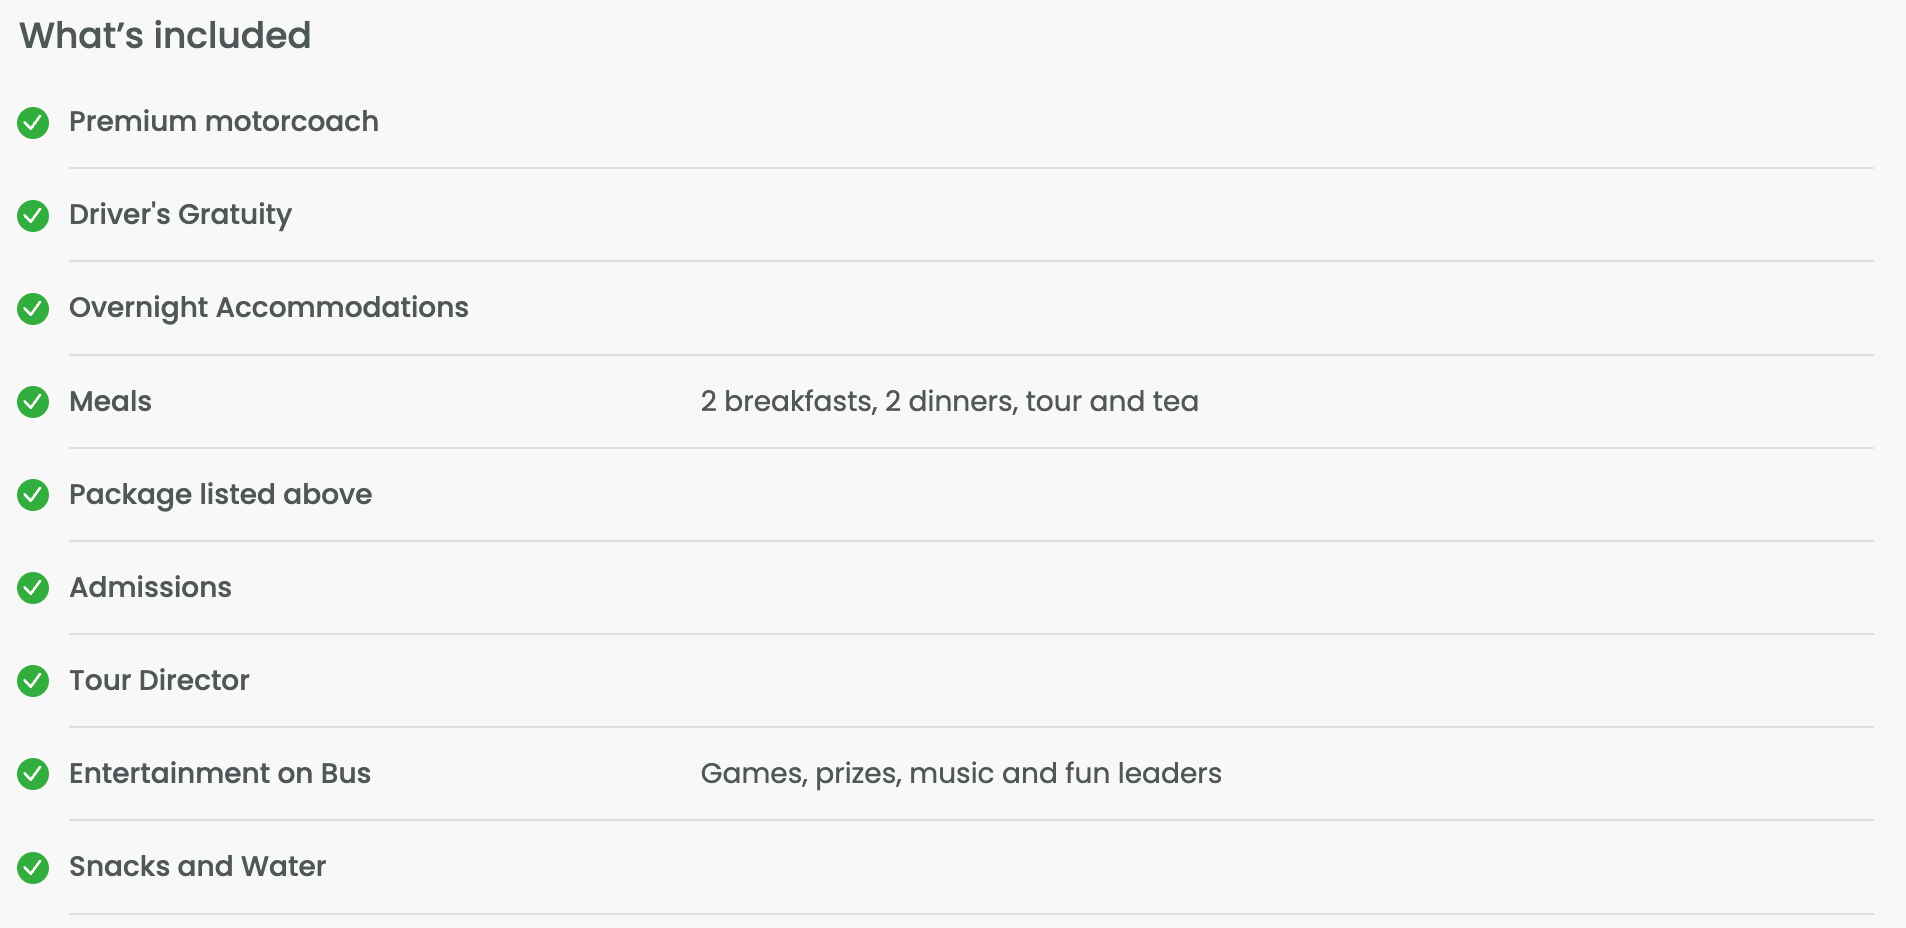This screenshot has height=928, width=1906.
Task: Click the check icon next to Snacks and Water
Action: pos(33,867)
